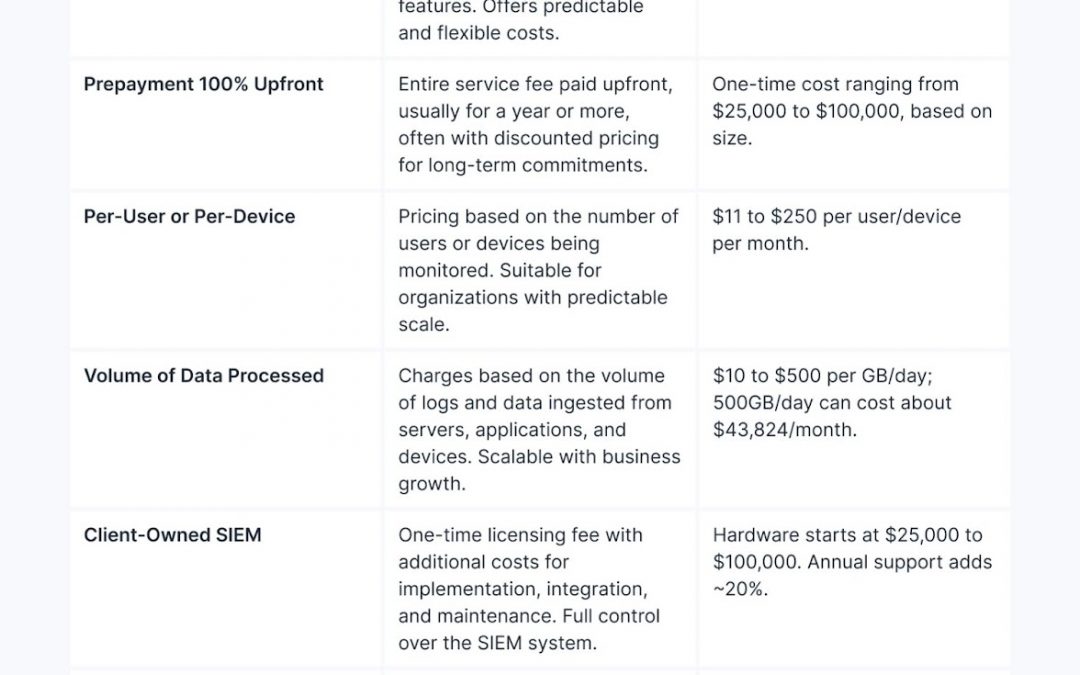Click the Full control over the SIEM system text
The width and height of the screenshot is (1080, 675).
point(529,630)
